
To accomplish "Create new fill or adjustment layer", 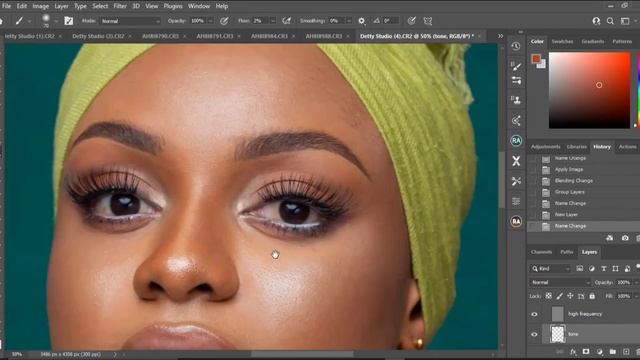I will click(x=599, y=352).
